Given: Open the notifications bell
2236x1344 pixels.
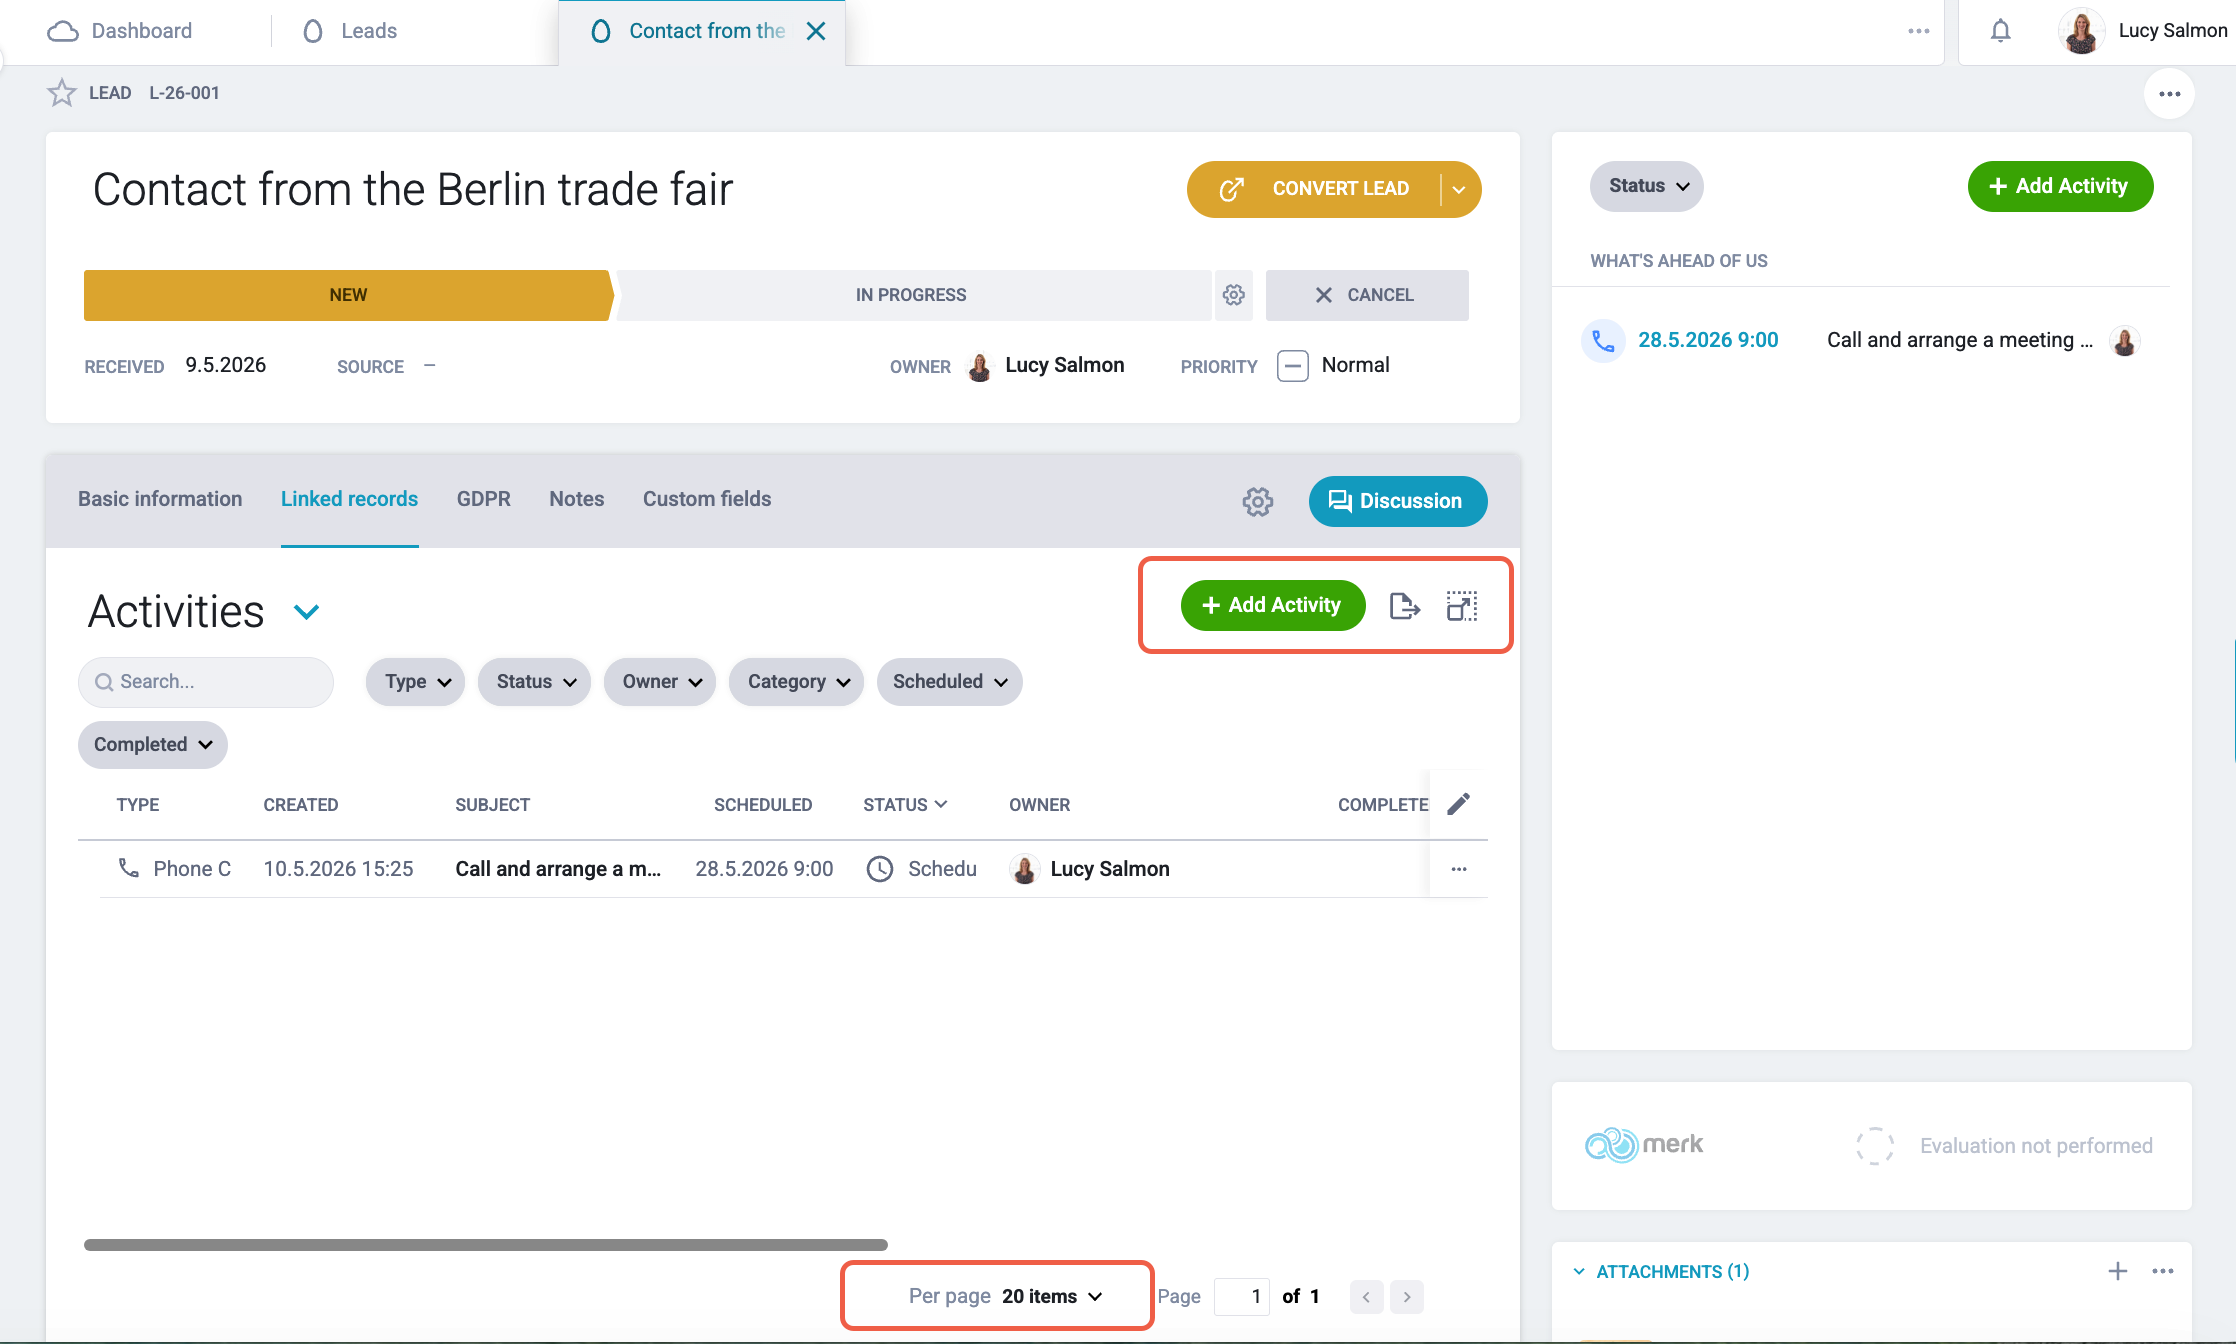Looking at the screenshot, I should pos(2000,31).
